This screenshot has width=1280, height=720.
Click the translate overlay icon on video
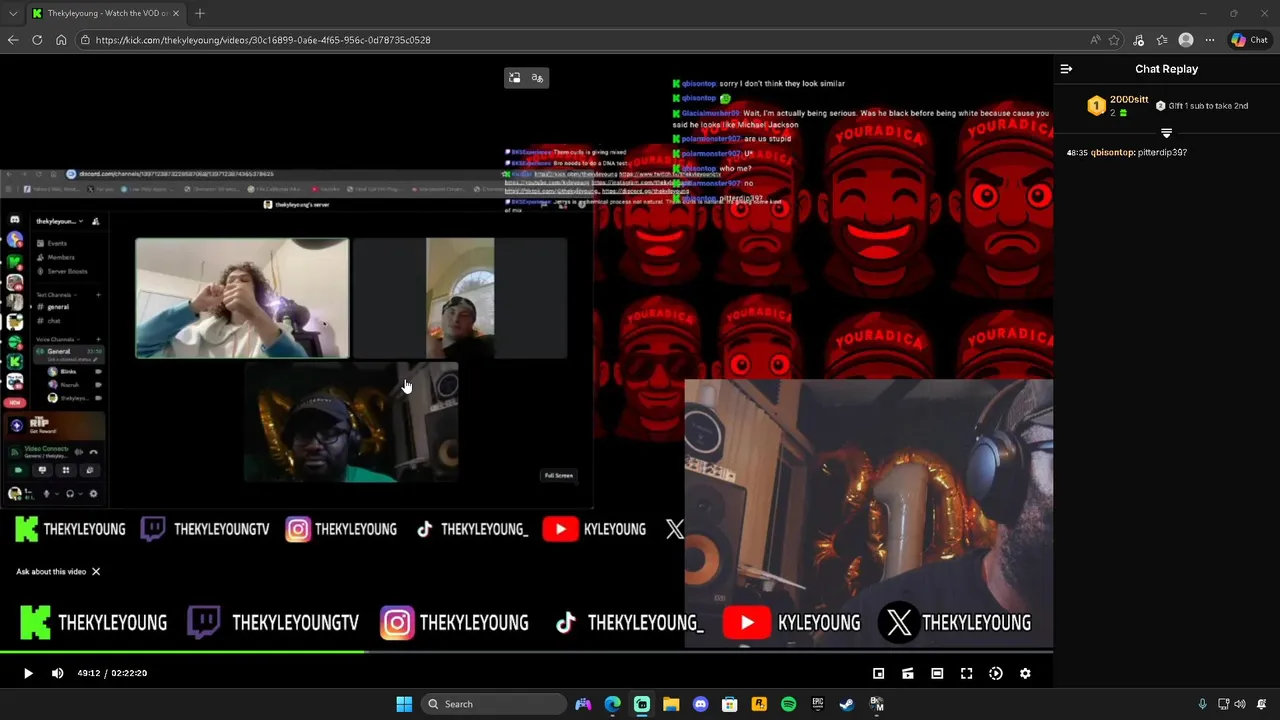(537, 78)
